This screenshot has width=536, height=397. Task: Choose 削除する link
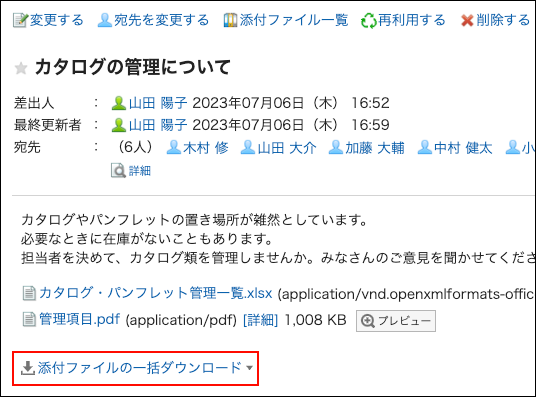click(503, 20)
